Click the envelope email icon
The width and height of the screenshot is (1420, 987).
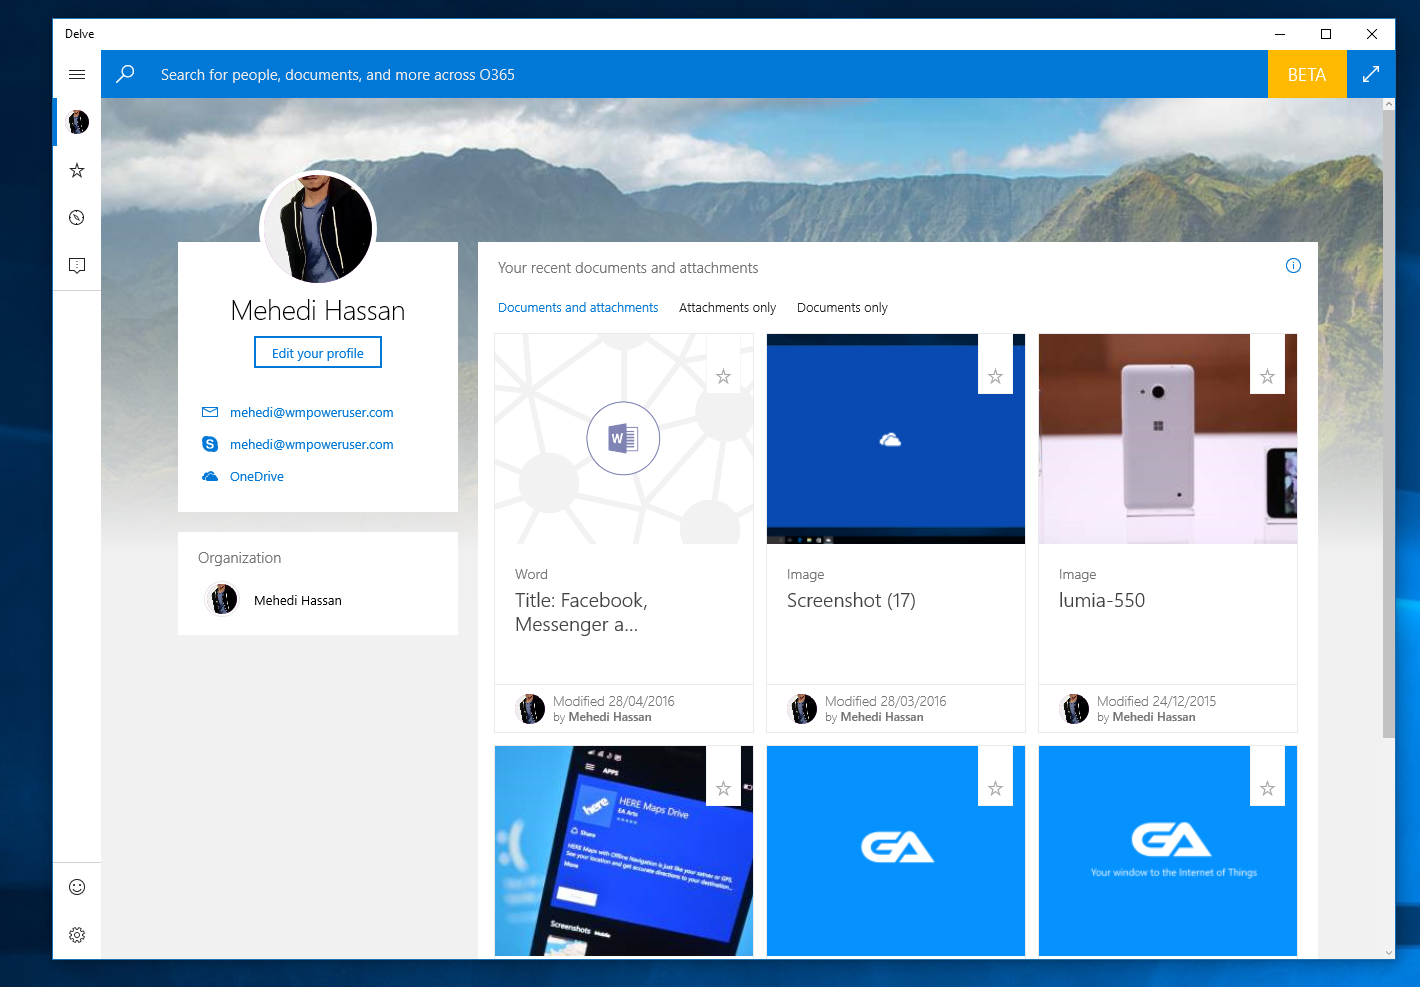pyautogui.click(x=210, y=412)
